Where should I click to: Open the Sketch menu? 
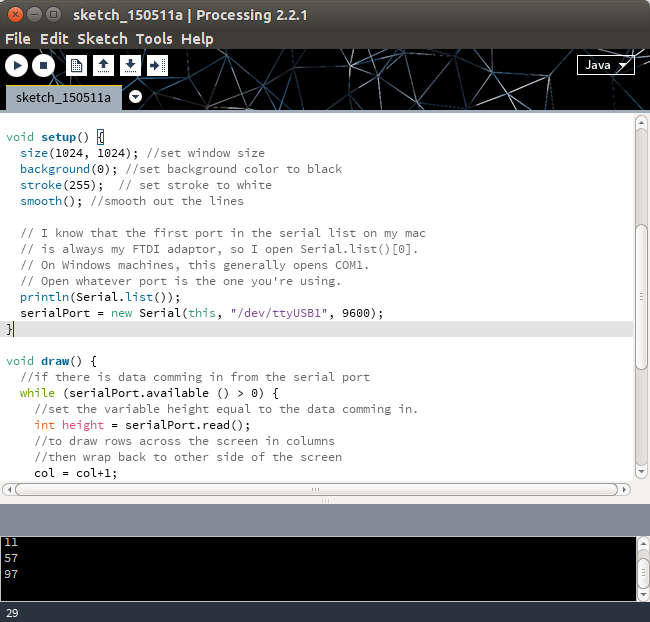click(102, 39)
